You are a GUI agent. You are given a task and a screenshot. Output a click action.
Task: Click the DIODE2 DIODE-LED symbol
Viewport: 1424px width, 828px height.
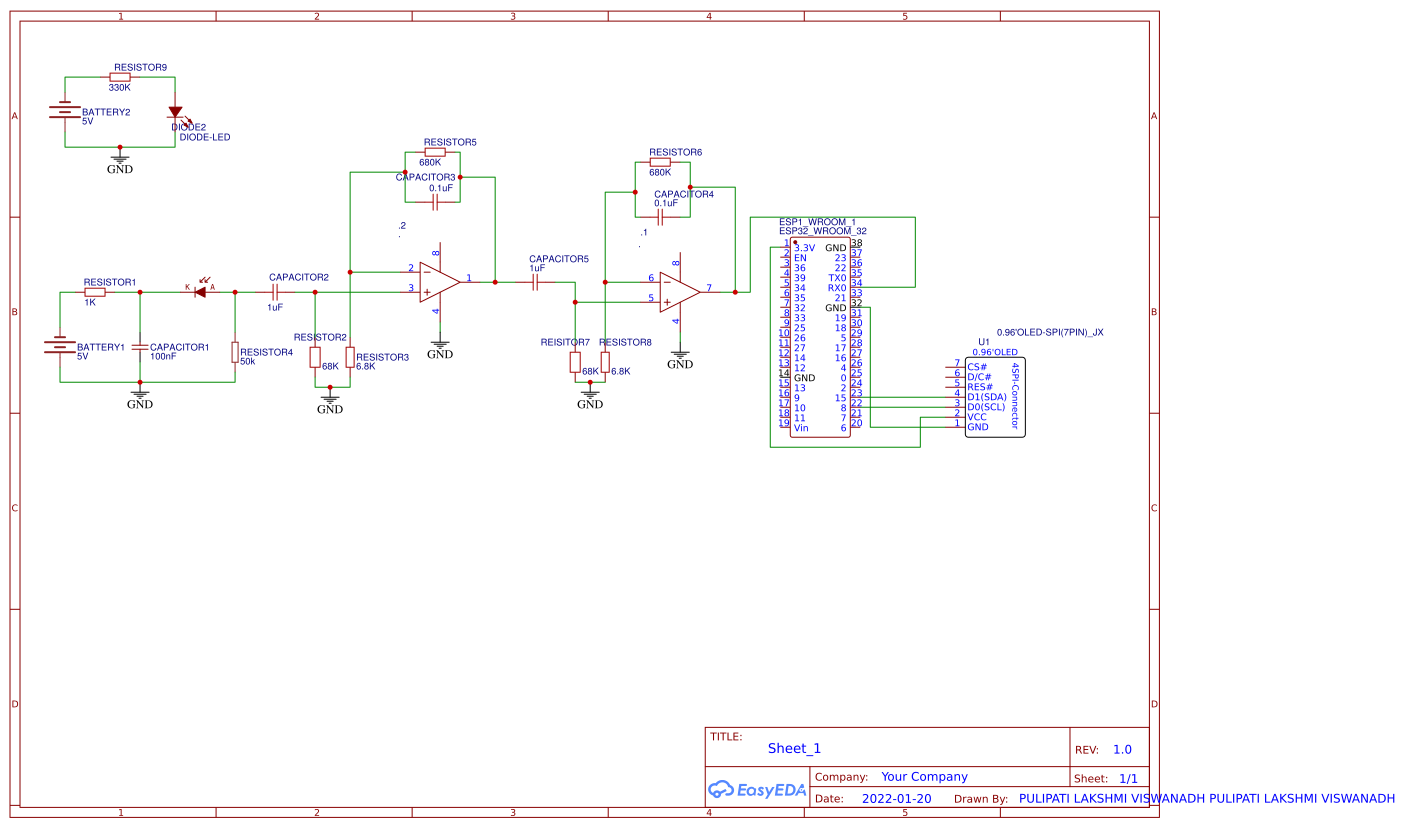pyautogui.click(x=176, y=112)
